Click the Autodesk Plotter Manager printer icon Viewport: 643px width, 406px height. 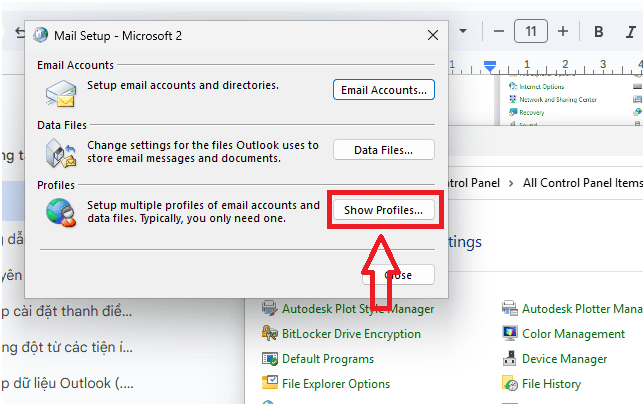pyautogui.click(x=510, y=308)
